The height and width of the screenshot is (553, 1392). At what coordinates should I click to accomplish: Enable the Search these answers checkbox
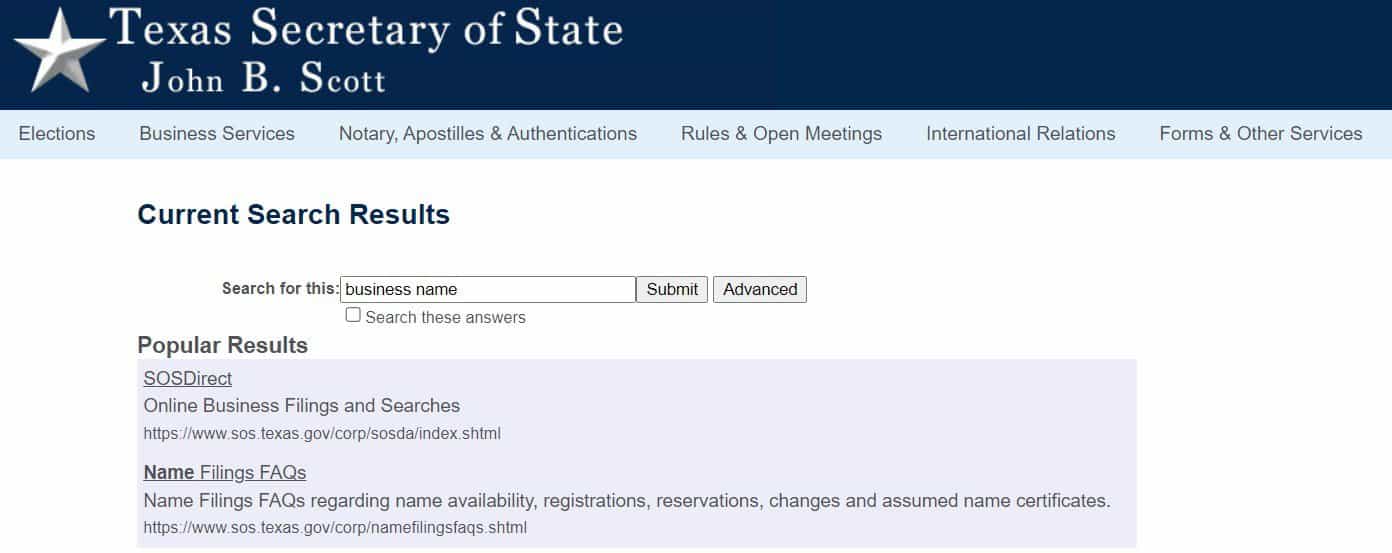(x=353, y=315)
